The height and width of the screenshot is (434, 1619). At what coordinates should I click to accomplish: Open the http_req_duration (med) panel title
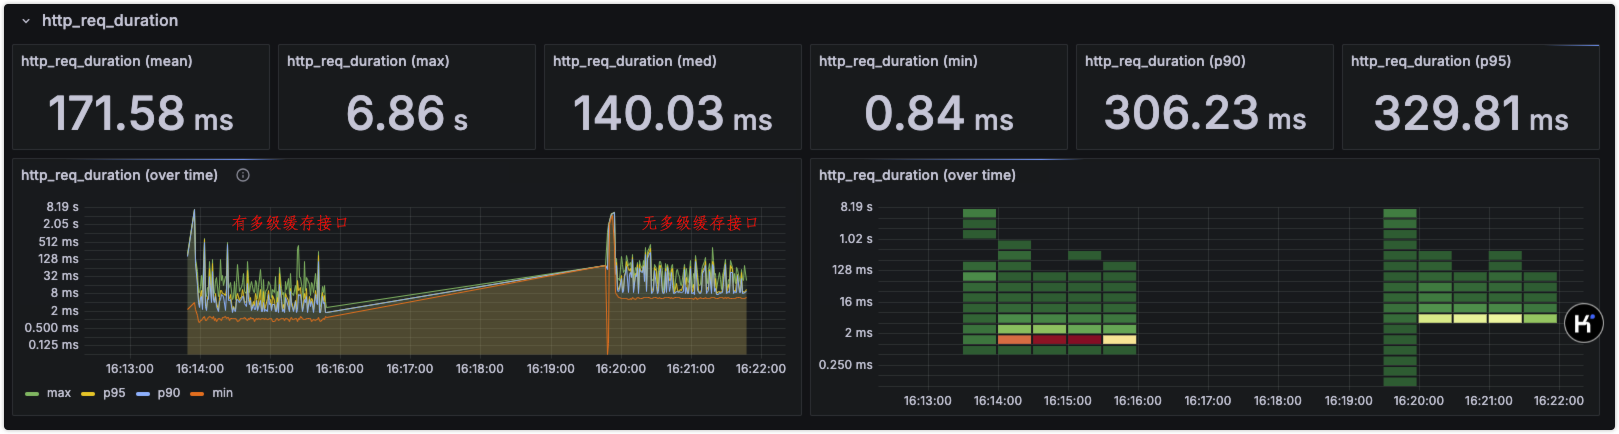635,61
